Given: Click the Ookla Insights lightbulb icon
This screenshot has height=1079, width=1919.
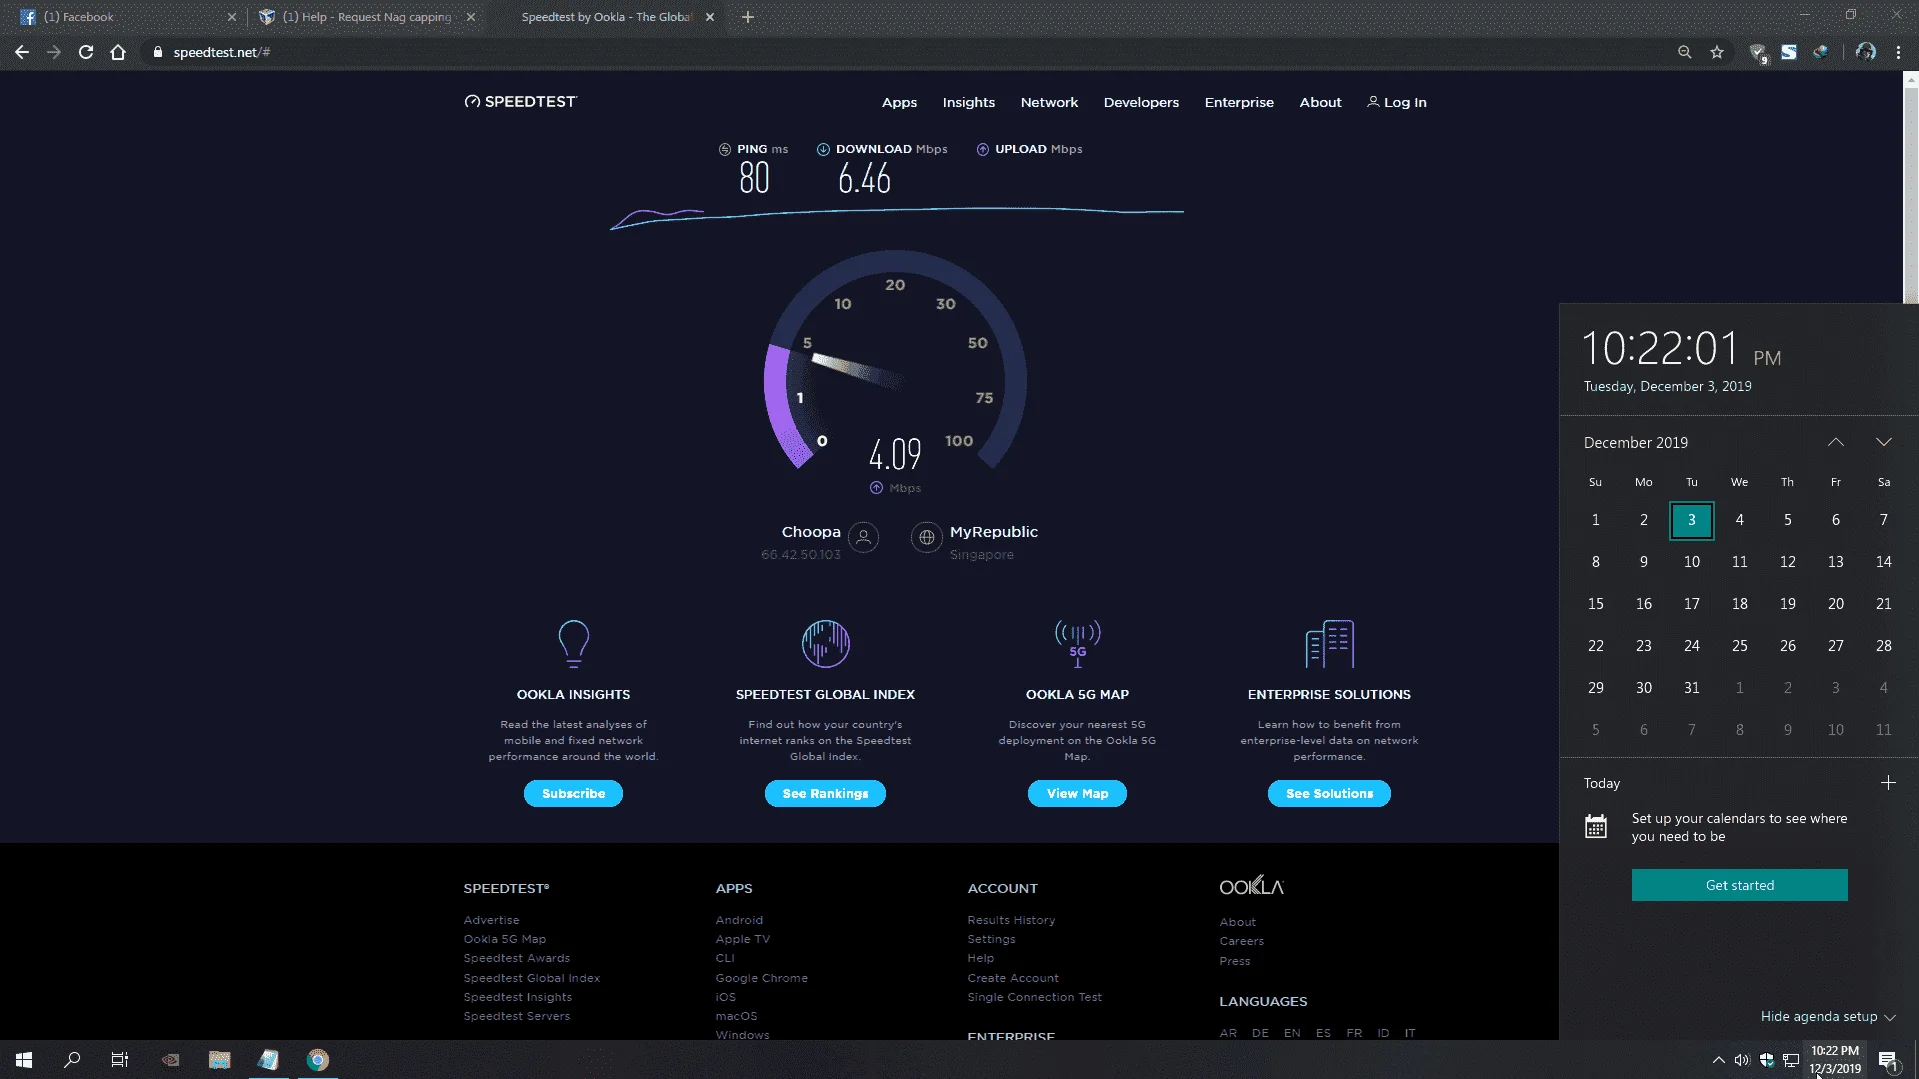Looking at the screenshot, I should [573, 643].
